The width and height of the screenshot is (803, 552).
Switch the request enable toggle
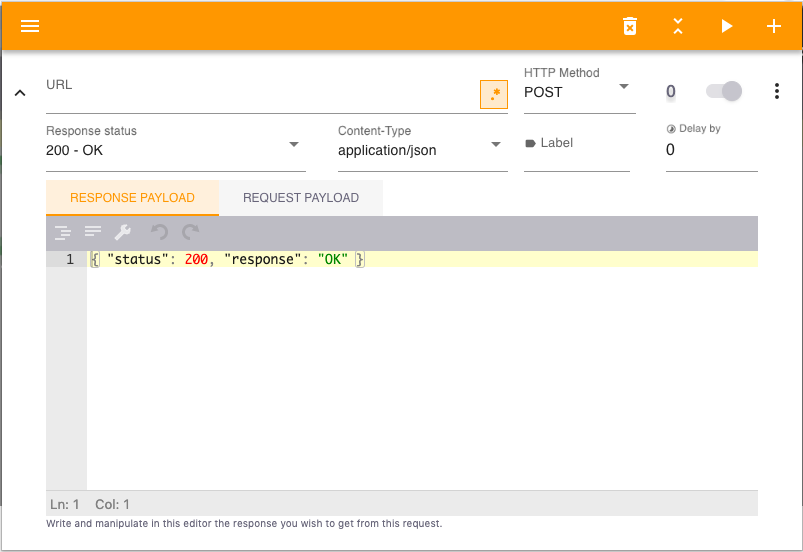click(x=724, y=91)
